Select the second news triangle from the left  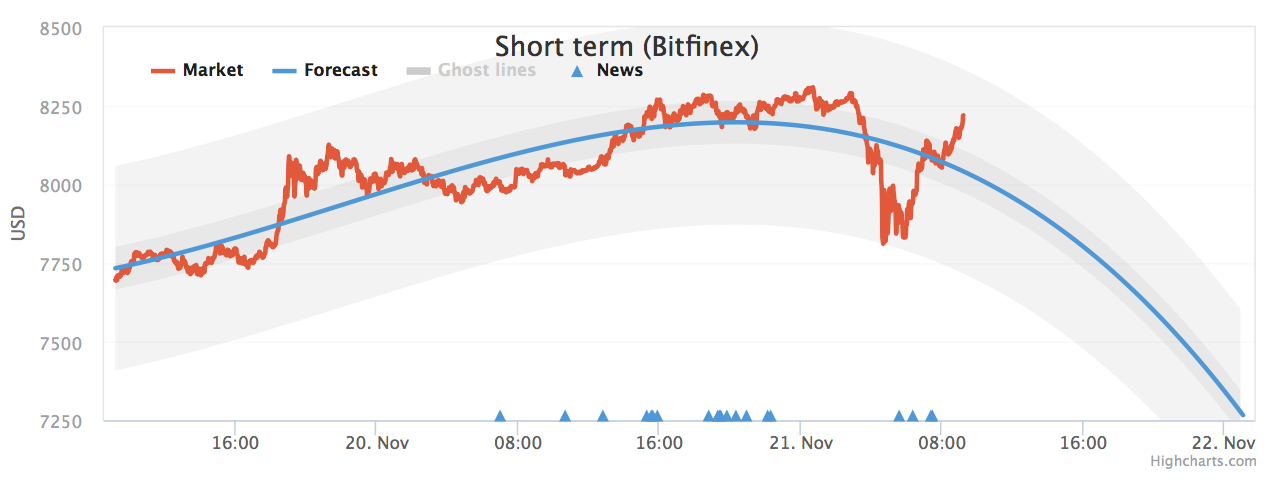pos(565,416)
